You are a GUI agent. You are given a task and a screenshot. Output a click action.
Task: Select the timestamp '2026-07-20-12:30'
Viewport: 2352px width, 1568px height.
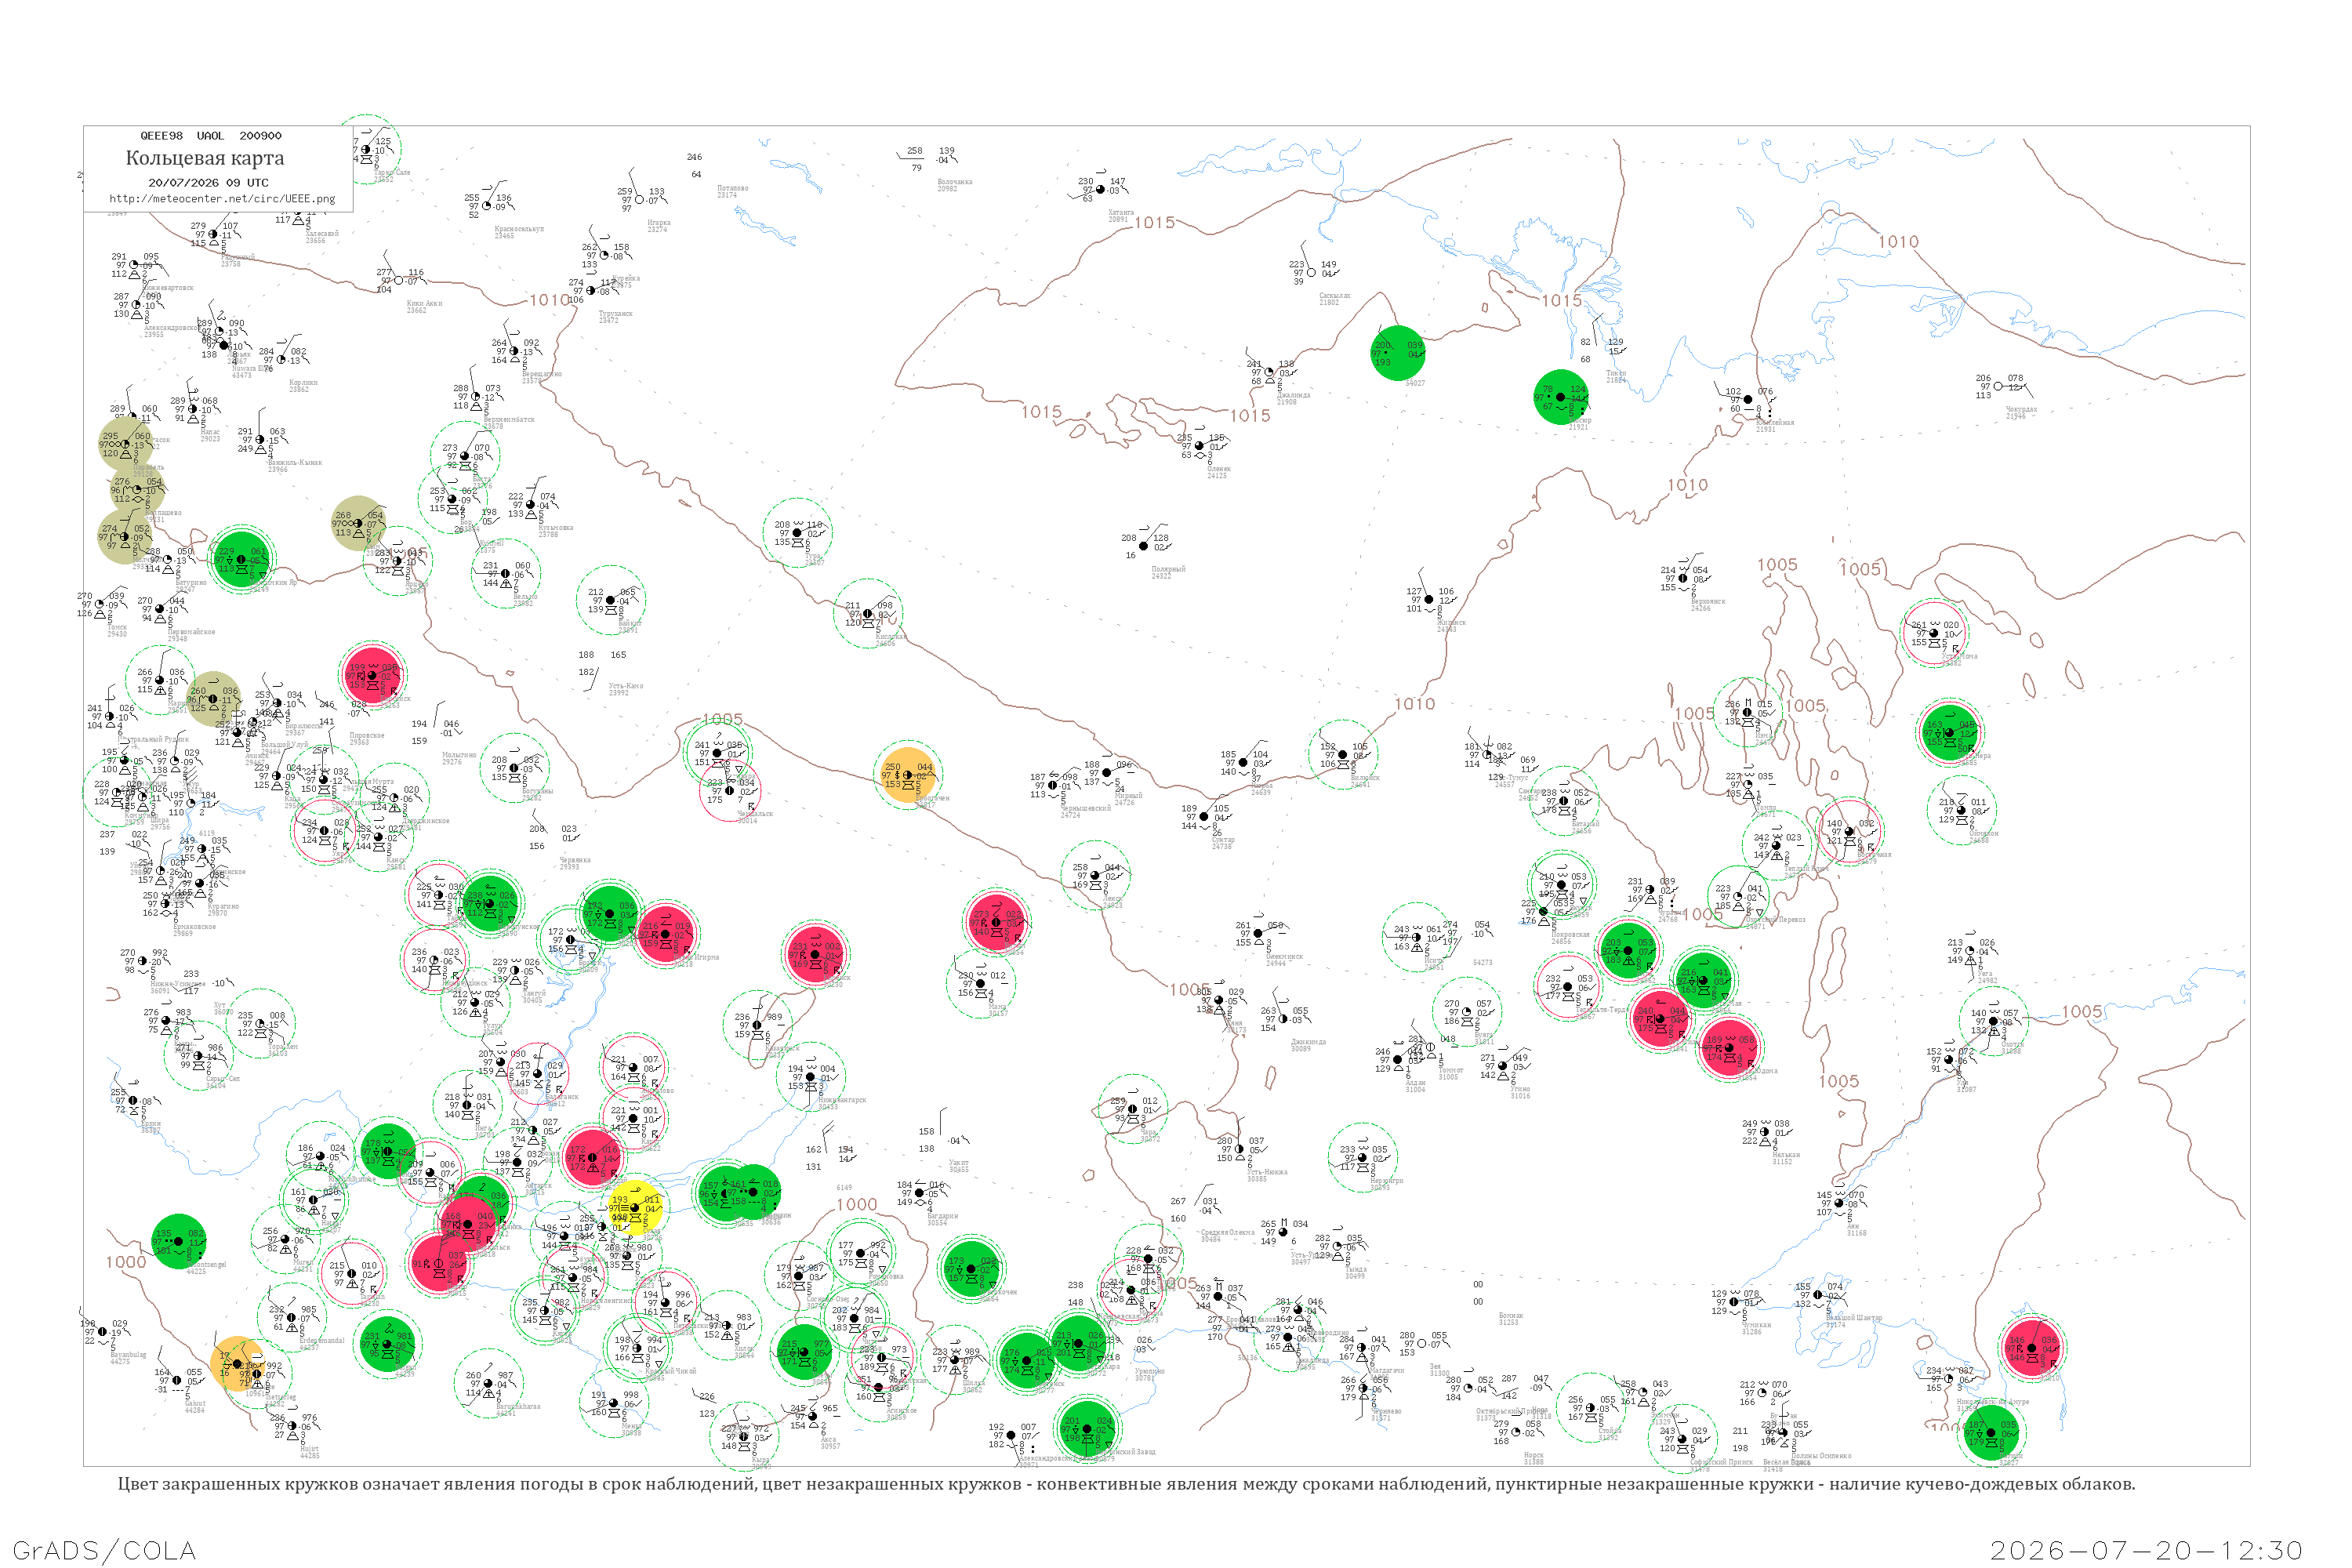point(2146,1550)
